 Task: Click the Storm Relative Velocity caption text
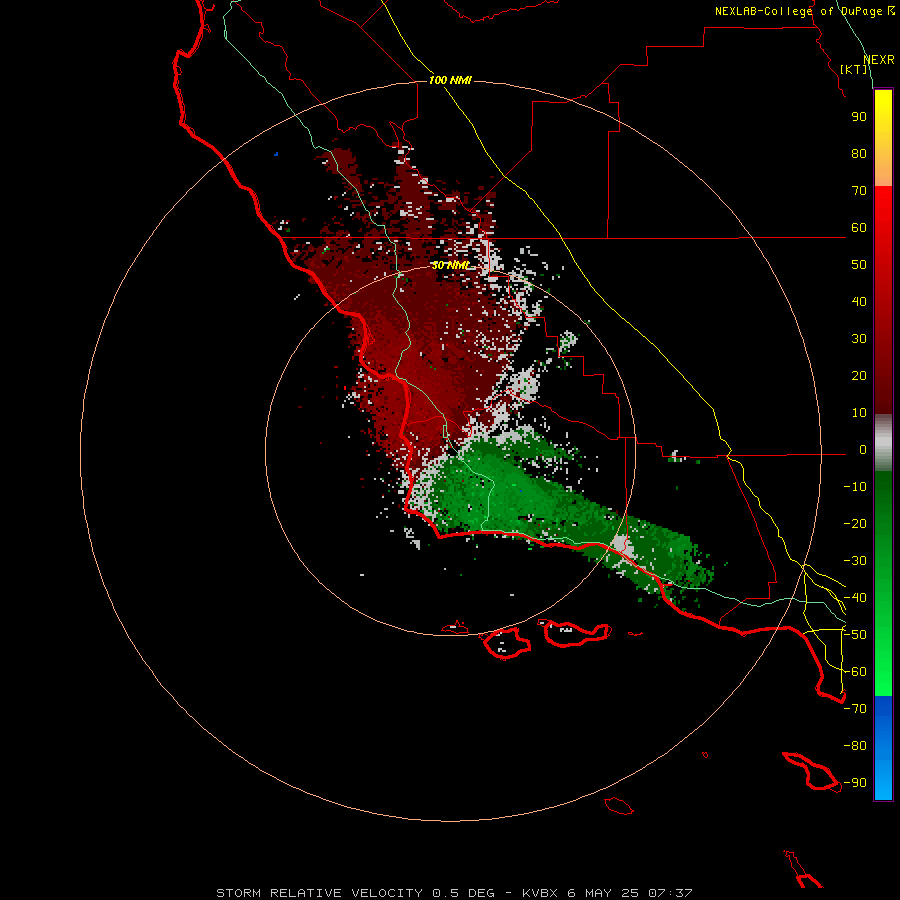(x=455, y=893)
